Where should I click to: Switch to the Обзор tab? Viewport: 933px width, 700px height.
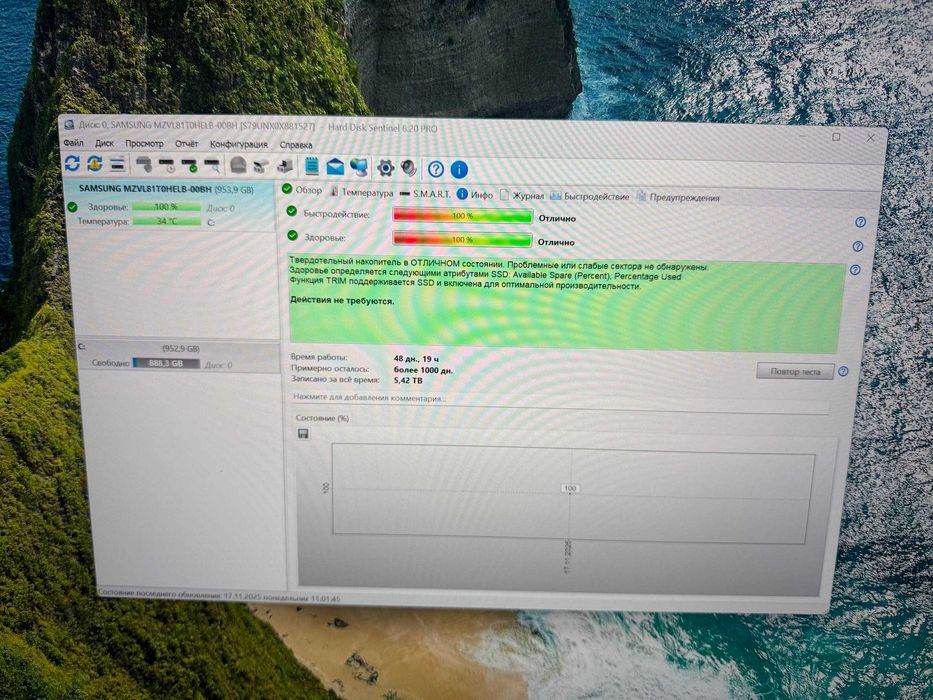[x=302, y=190]
